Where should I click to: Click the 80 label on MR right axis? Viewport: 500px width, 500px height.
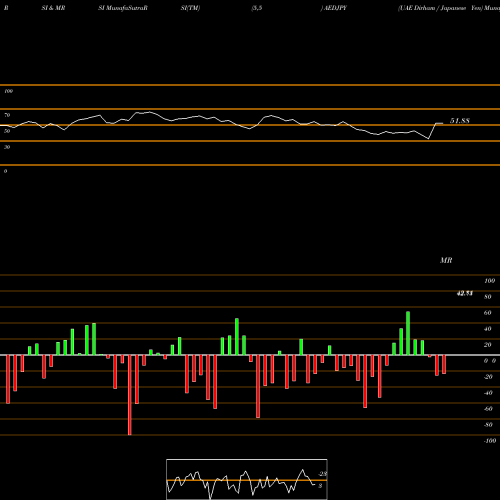tap(488, 297)
